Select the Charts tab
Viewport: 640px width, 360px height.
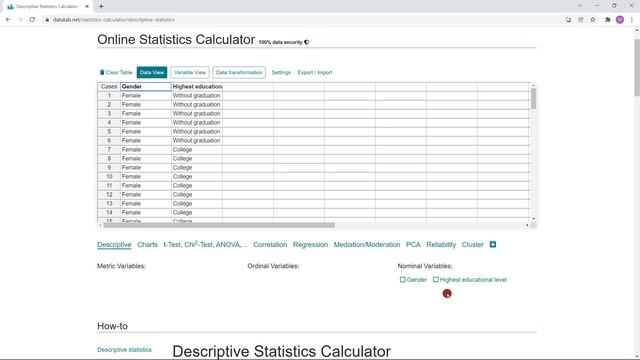click(x=147, y=244)
